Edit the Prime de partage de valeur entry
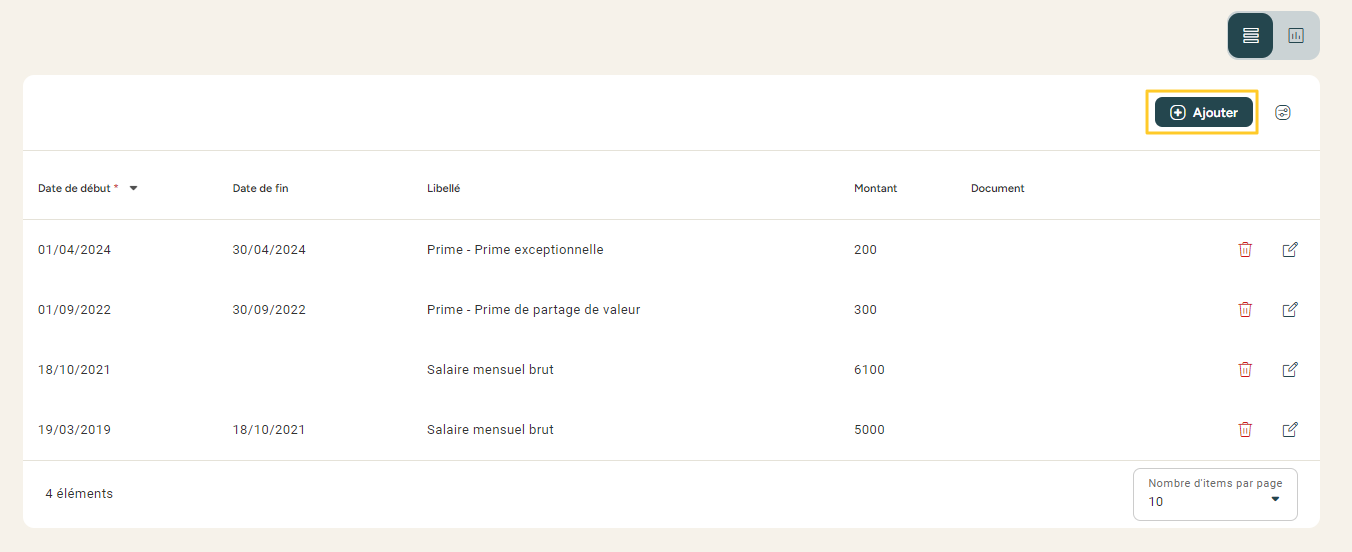The image size is (1352, 552). click(1290, 310)
